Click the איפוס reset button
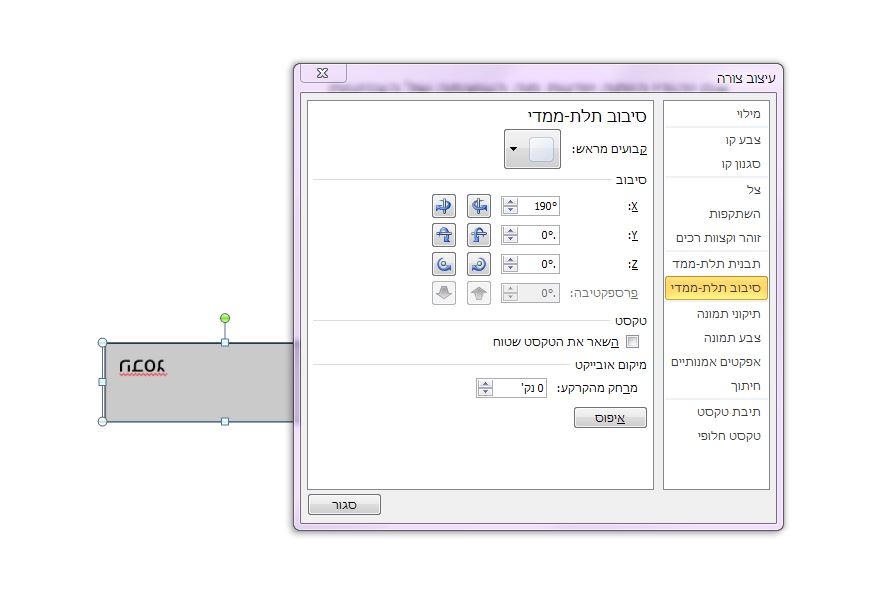Image resolution: width=871 pixels, height=609 pixels. click(x=610, y=418)
